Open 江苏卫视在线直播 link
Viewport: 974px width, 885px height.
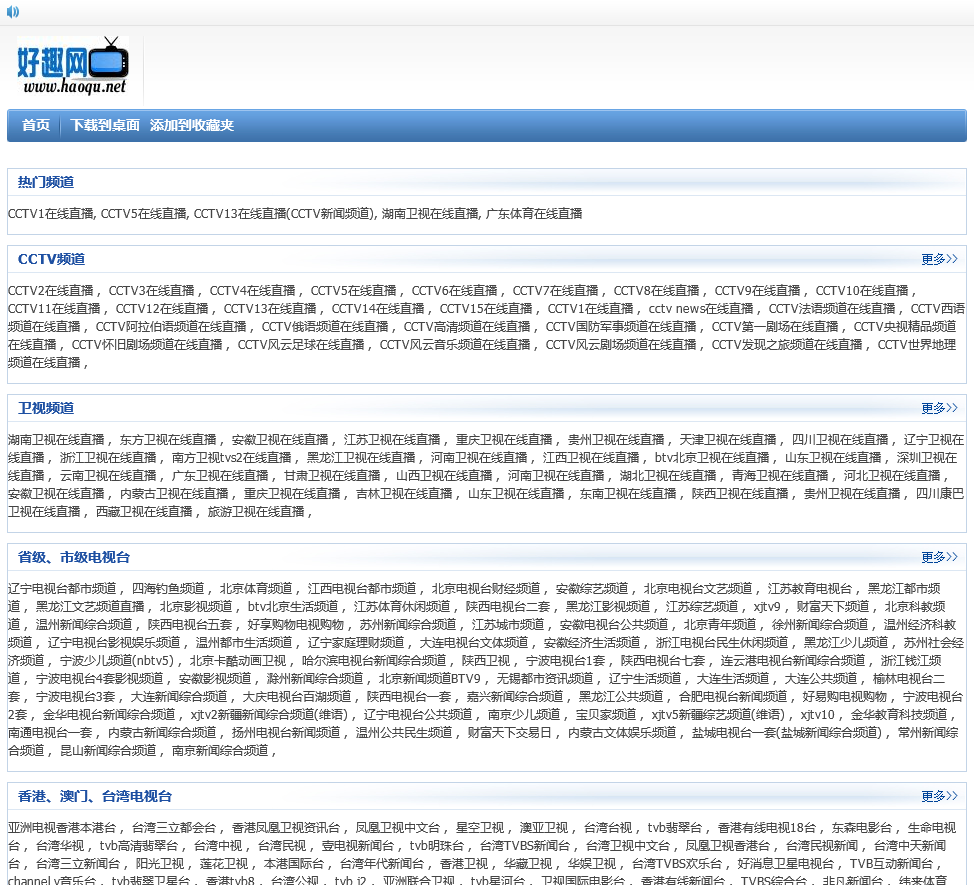click(392, 440)
